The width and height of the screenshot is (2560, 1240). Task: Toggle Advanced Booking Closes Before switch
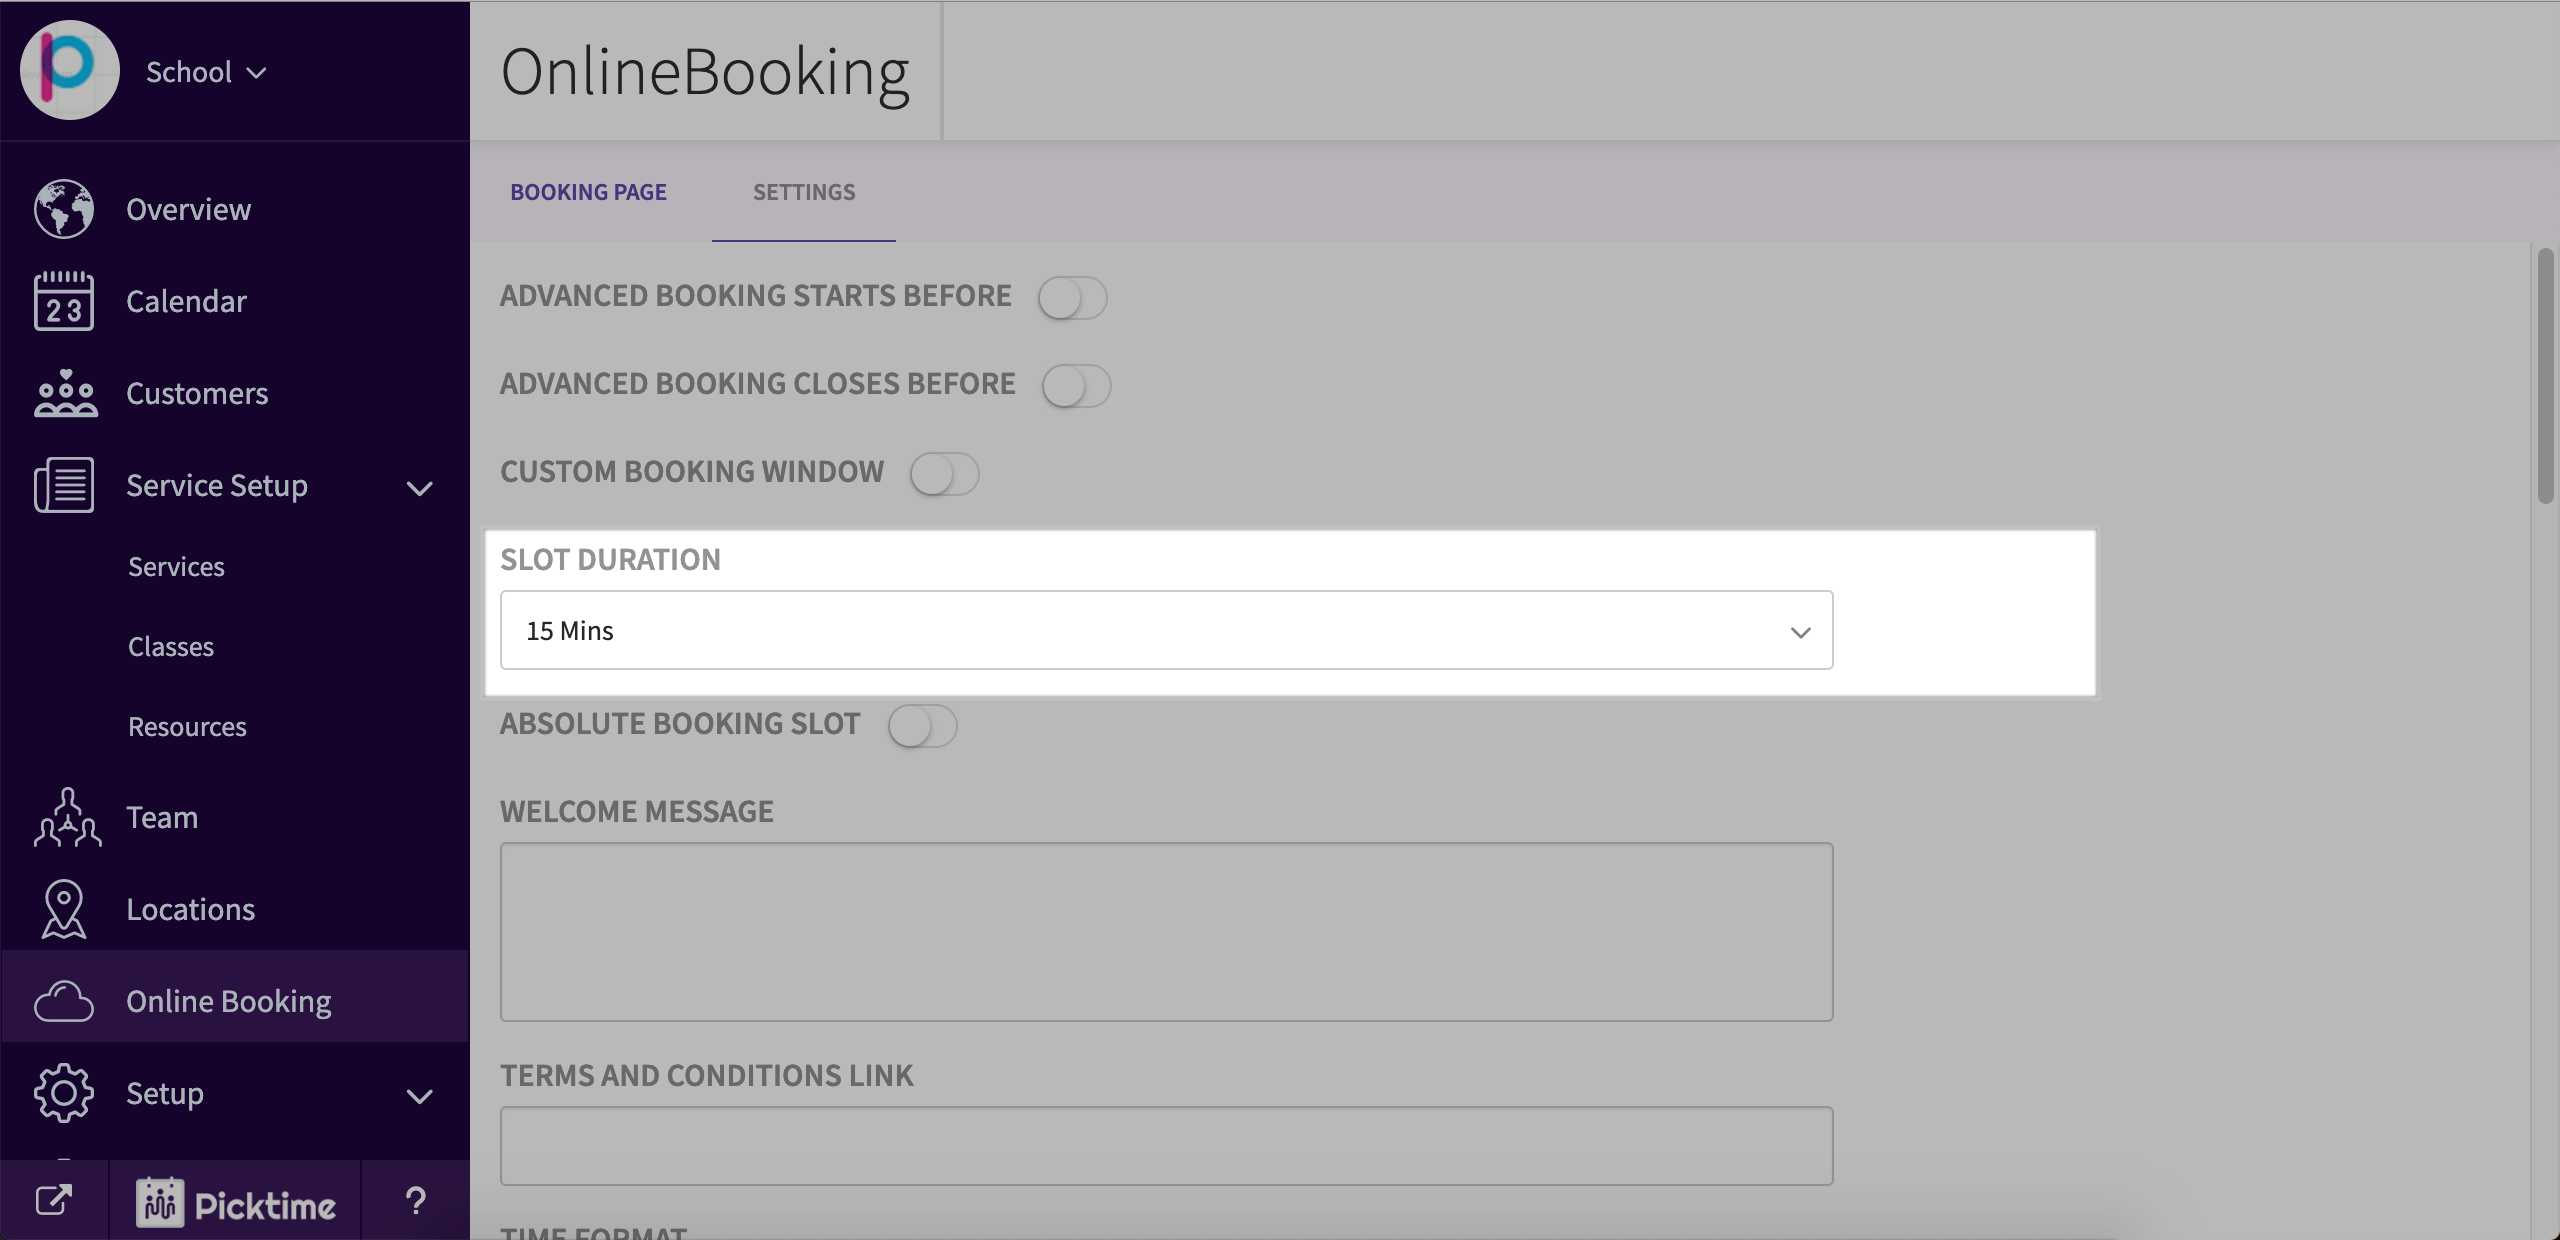click(1076, 386)
